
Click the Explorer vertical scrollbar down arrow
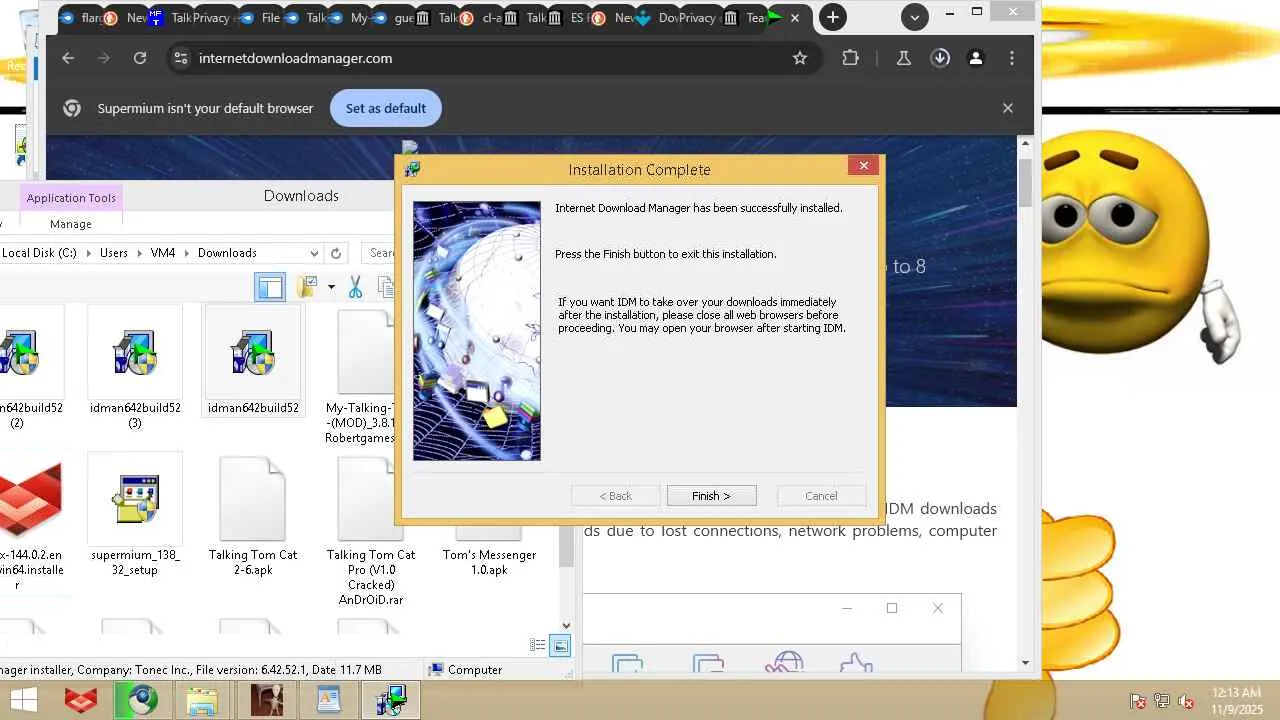tap(567, 626)
